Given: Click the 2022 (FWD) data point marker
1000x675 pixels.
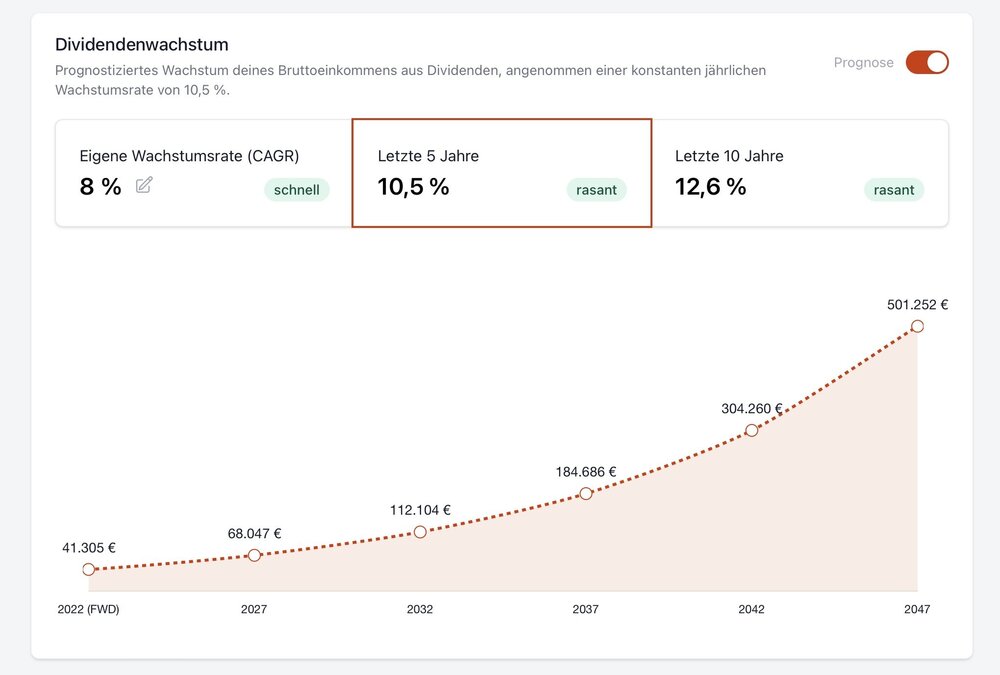Looking at the screenshot, I should click(x=89, y=569).
